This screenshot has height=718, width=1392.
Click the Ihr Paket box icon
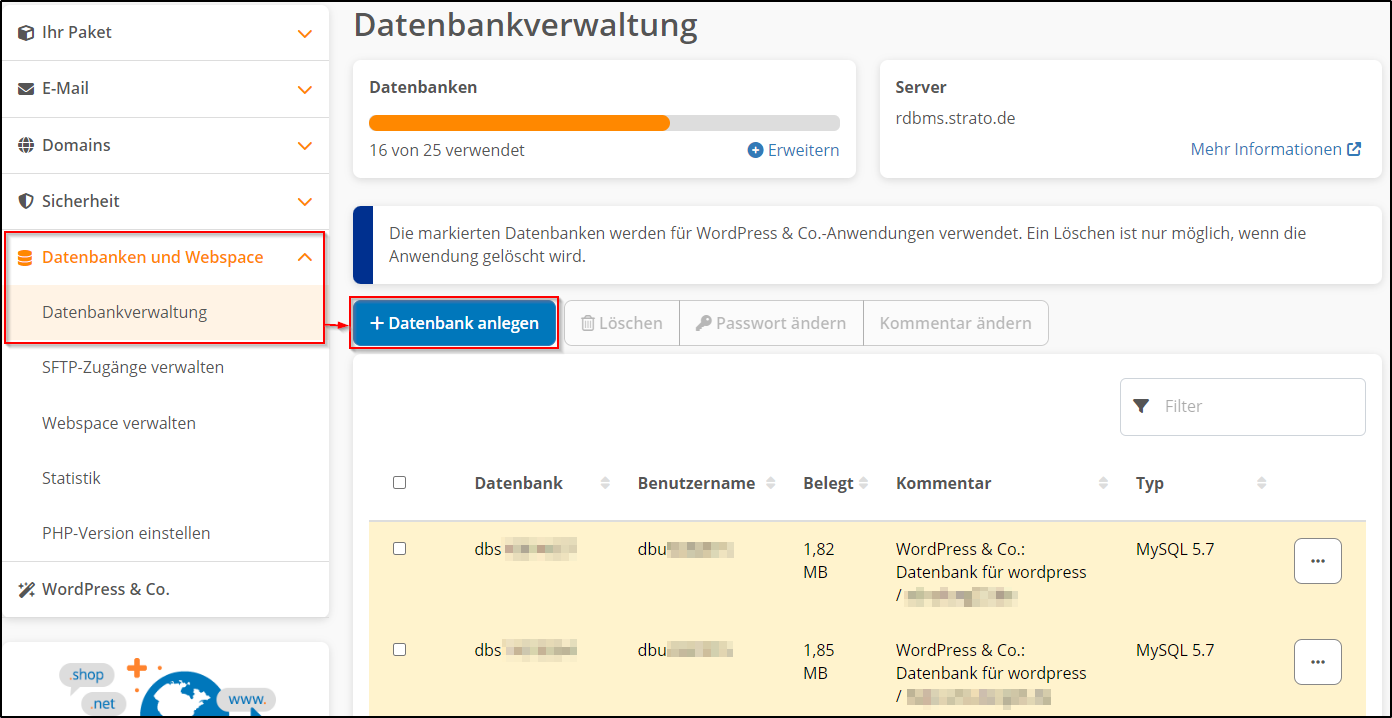[26, 33]
